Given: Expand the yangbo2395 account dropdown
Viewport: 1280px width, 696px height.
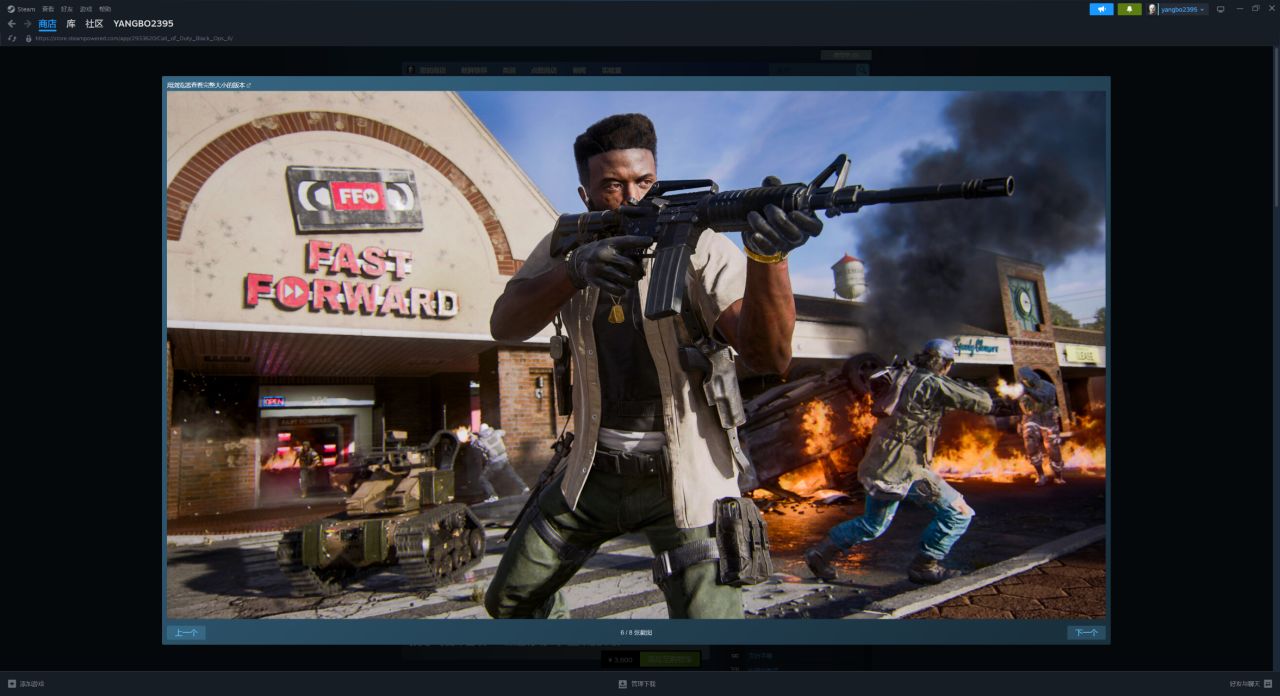Looking at the screenshot, I should coord(1183,9).
